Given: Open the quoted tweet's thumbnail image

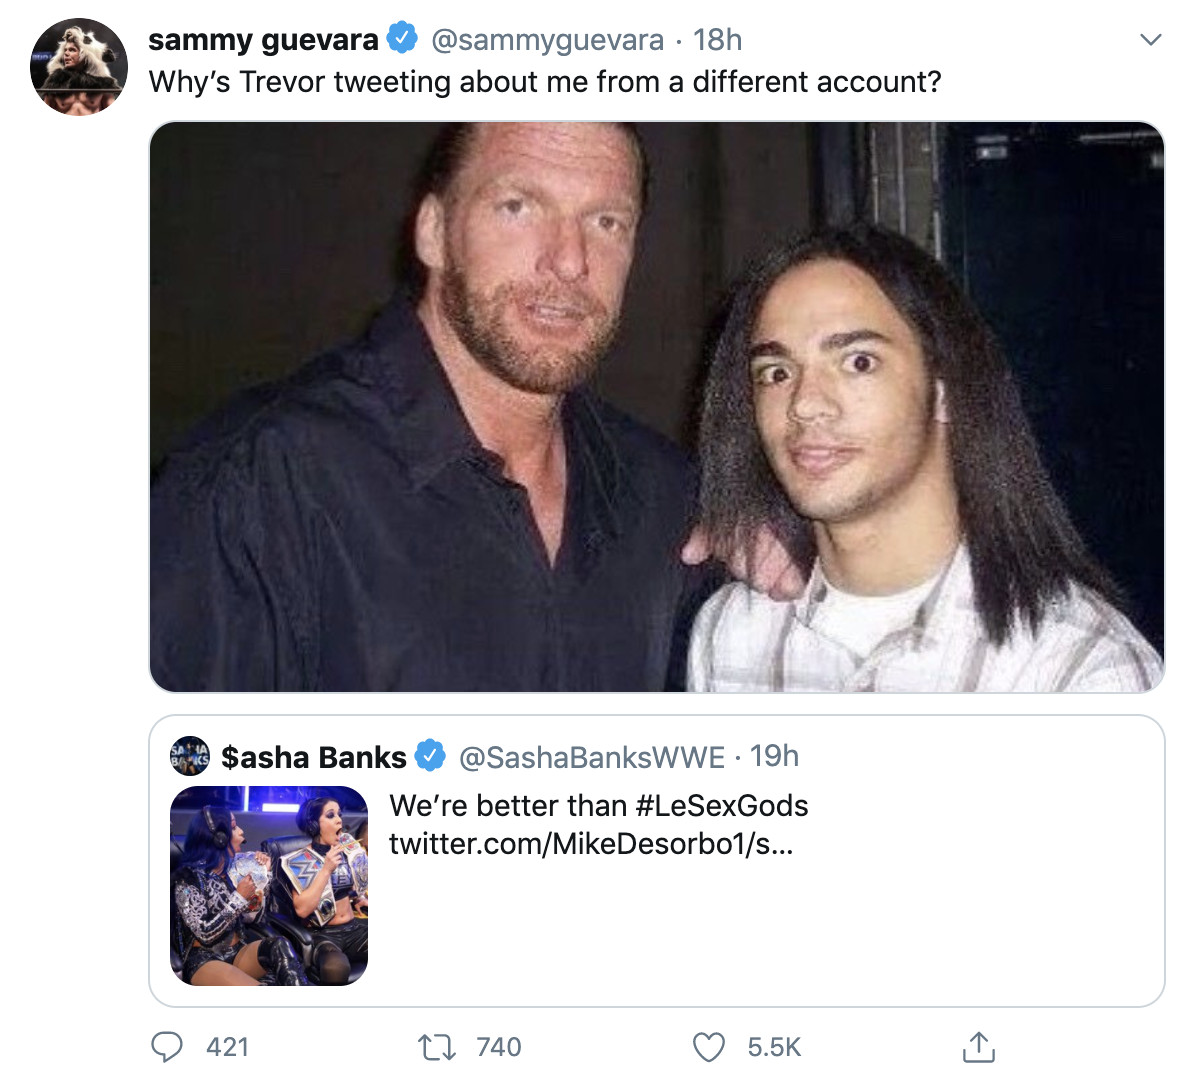Looking at the screenshot, I should point(269,885).
